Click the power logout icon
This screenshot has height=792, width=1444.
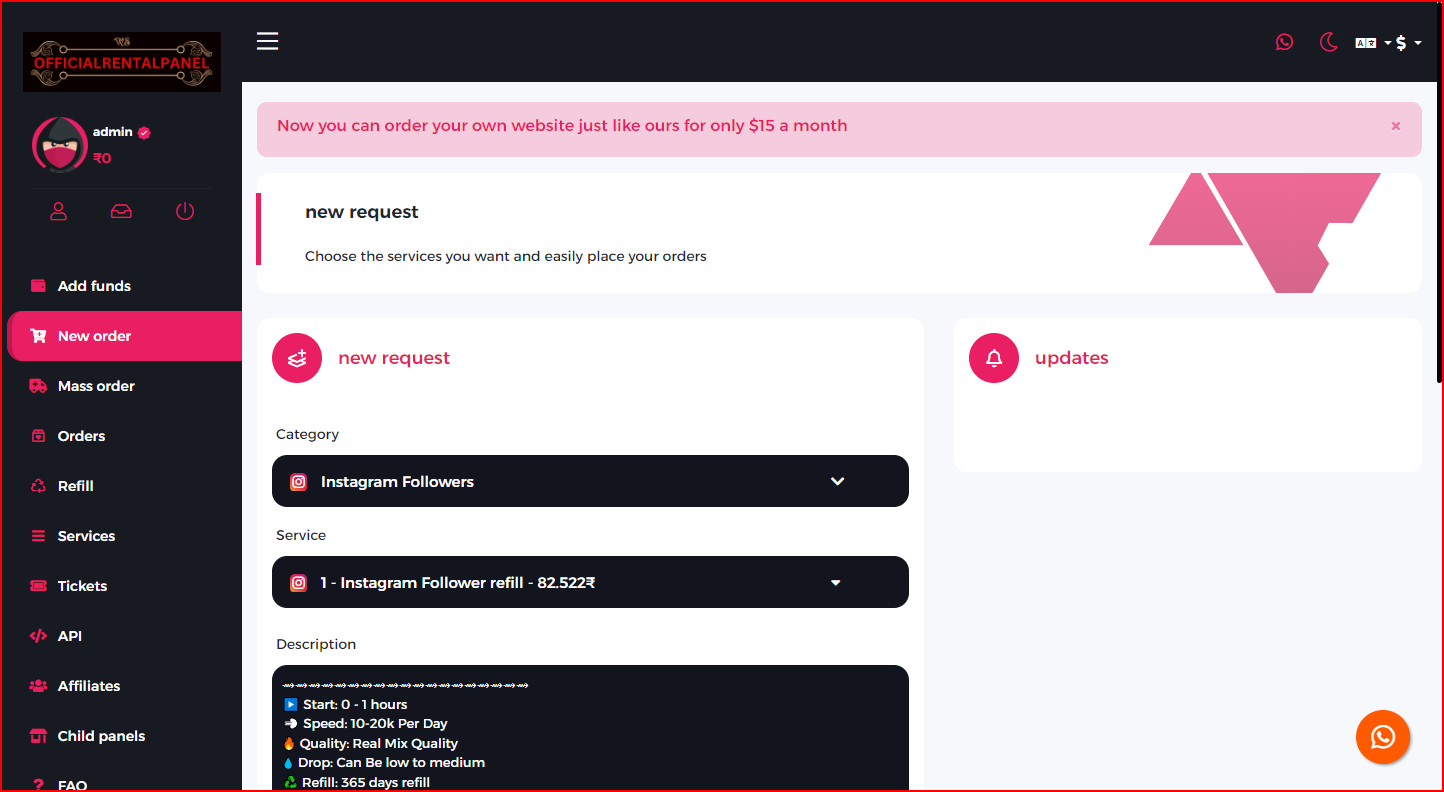tap(185, 211)
